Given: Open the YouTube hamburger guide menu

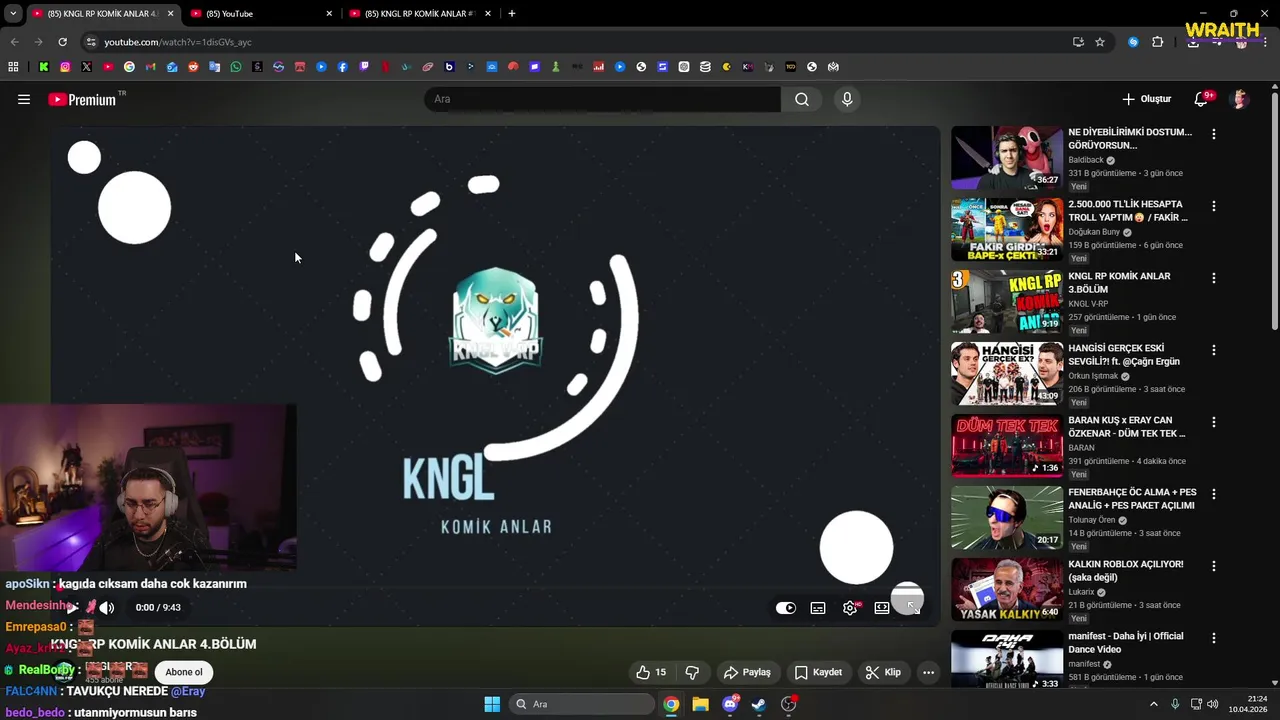Looking at the screenshot, I should click(24, 99).
